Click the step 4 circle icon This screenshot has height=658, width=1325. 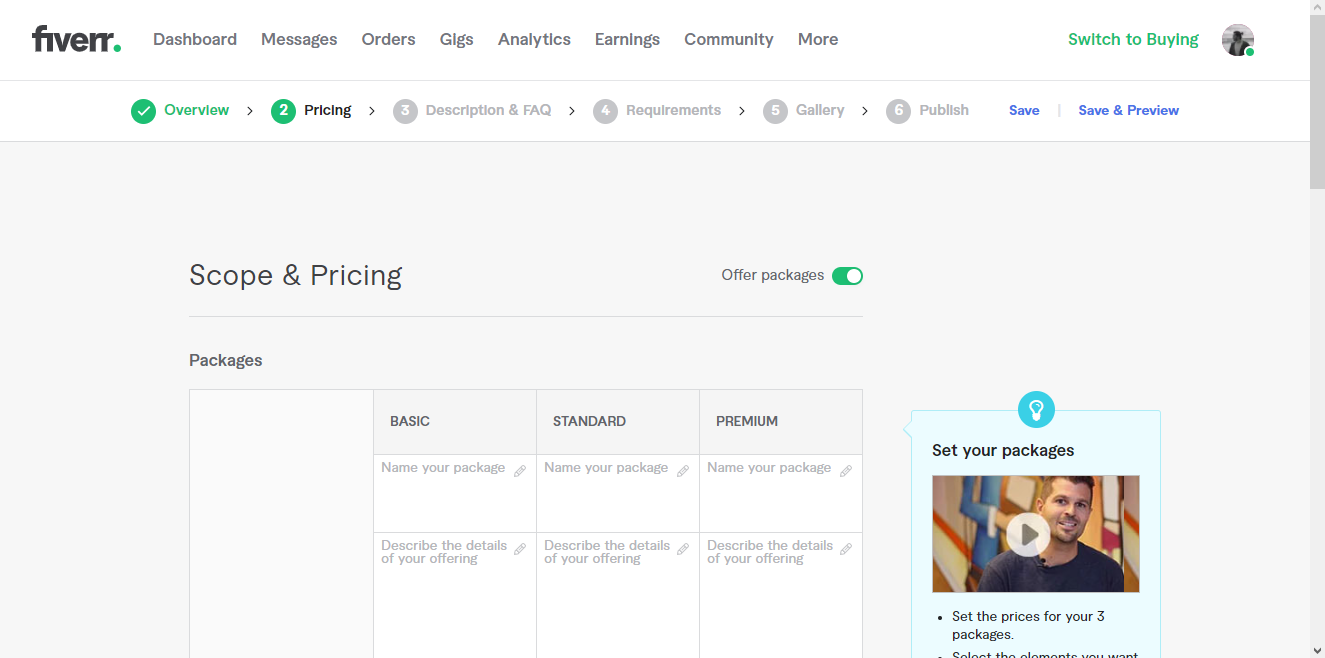pos(605,111)
